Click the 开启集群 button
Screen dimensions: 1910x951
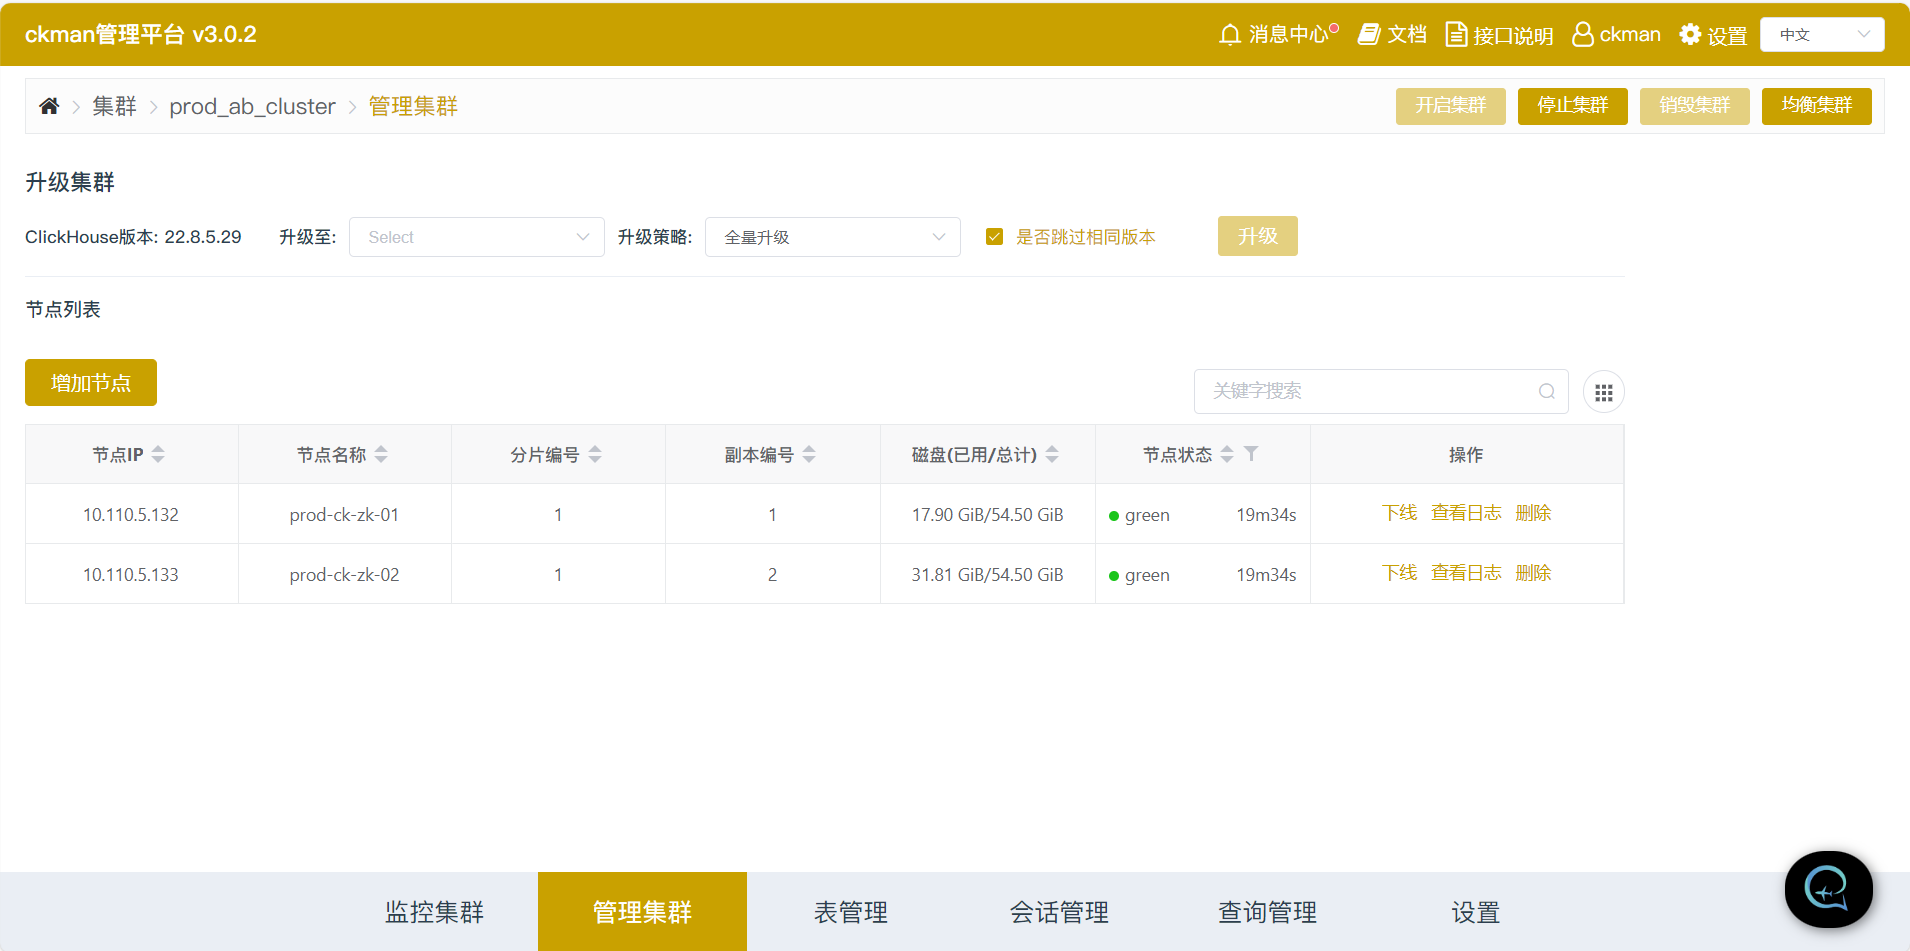tap(1451, 106)
